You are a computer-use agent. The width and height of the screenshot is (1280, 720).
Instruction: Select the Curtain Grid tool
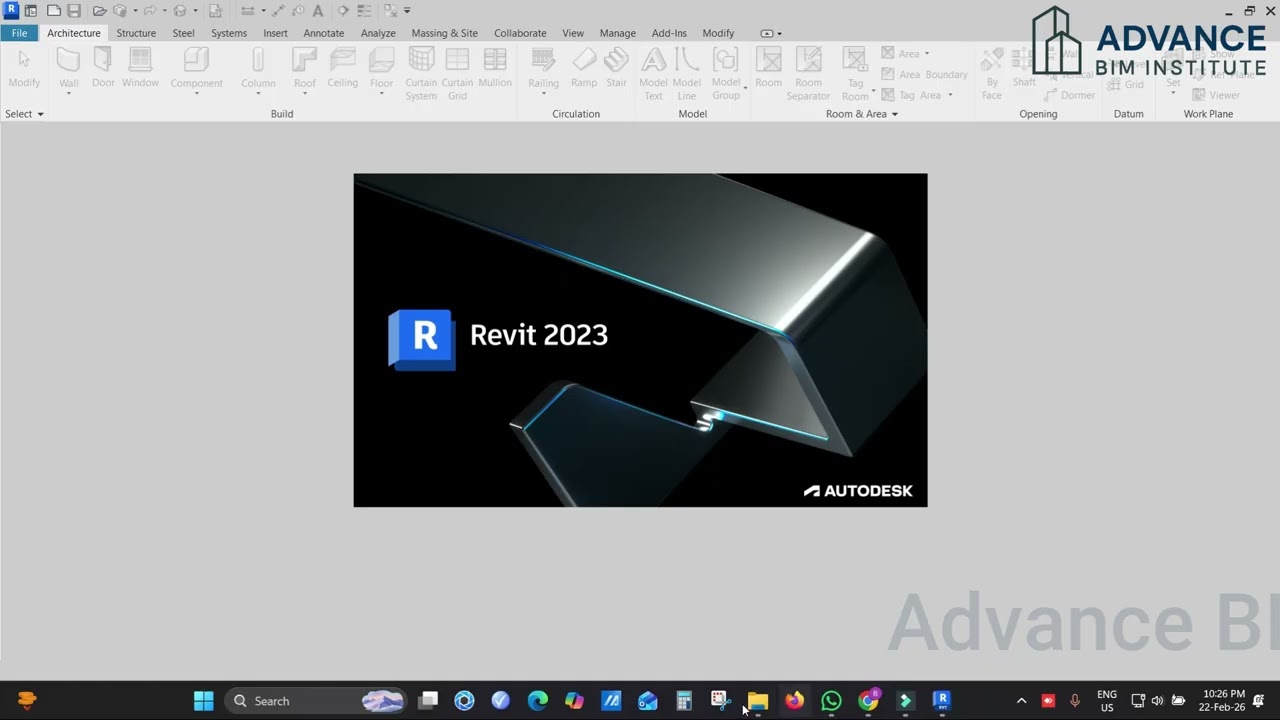457,74
